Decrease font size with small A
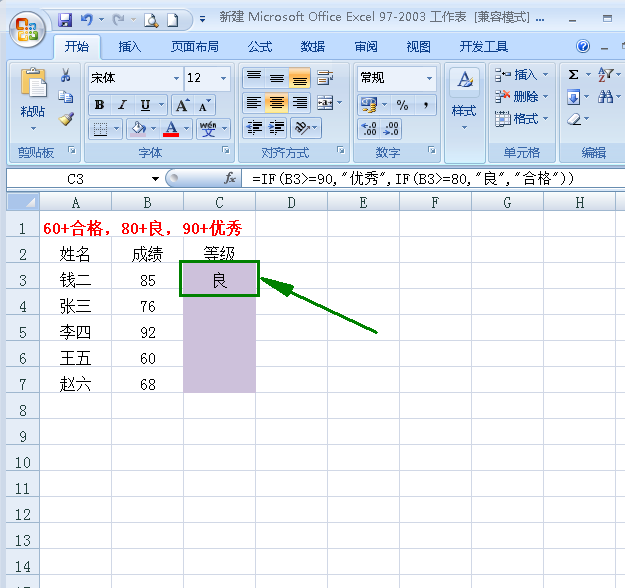The height and width of the screenshot is (588, 625). point(205,106)
